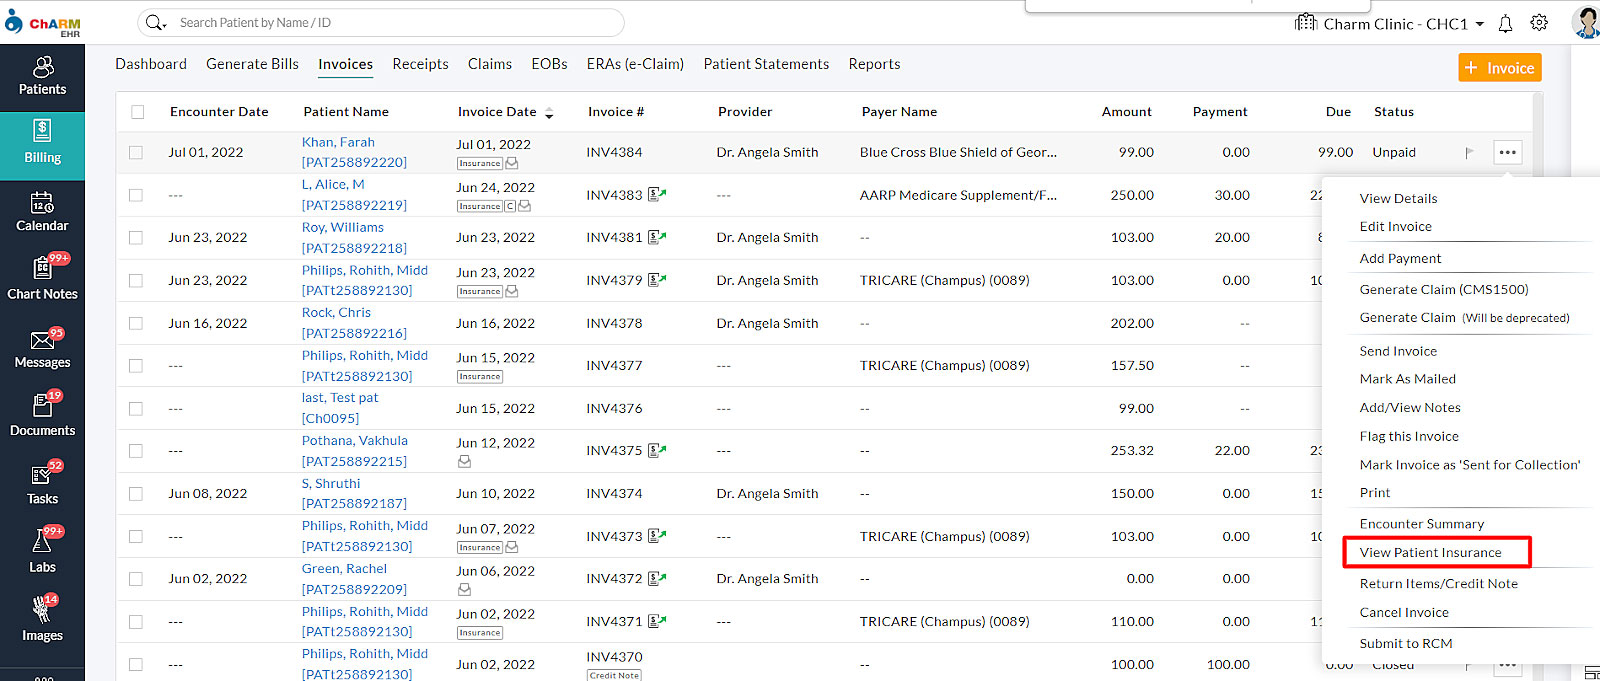Click claim icon next to INV4381
Viewport: 1600px width, 681px height.
pyautogui.click(x=657, y=238)
